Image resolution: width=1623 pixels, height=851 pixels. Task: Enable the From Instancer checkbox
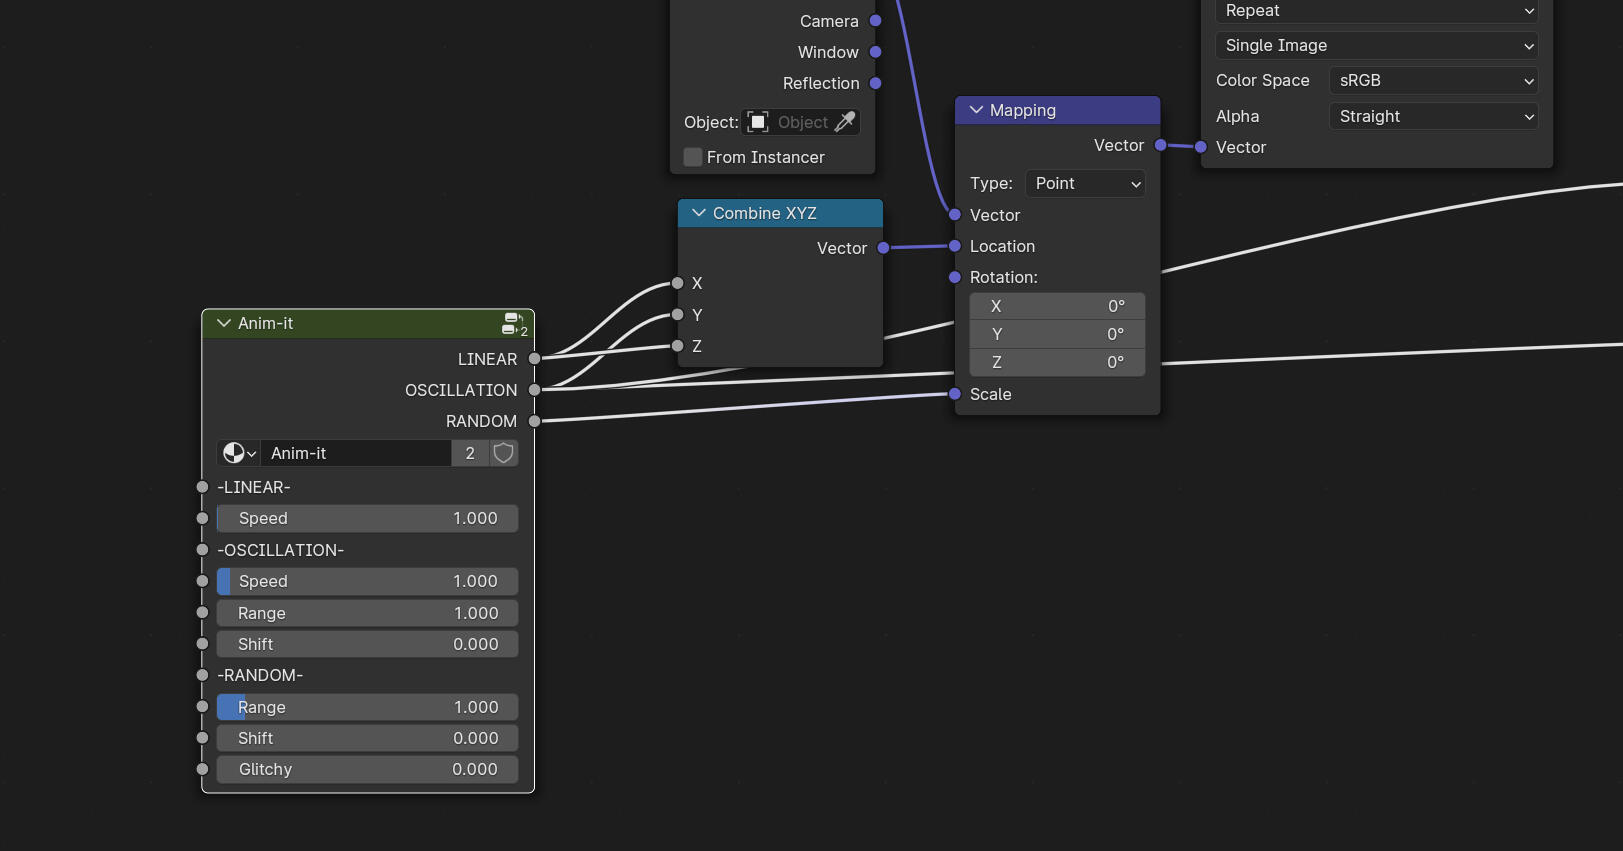pyautogui.click(x=693, y=157)
